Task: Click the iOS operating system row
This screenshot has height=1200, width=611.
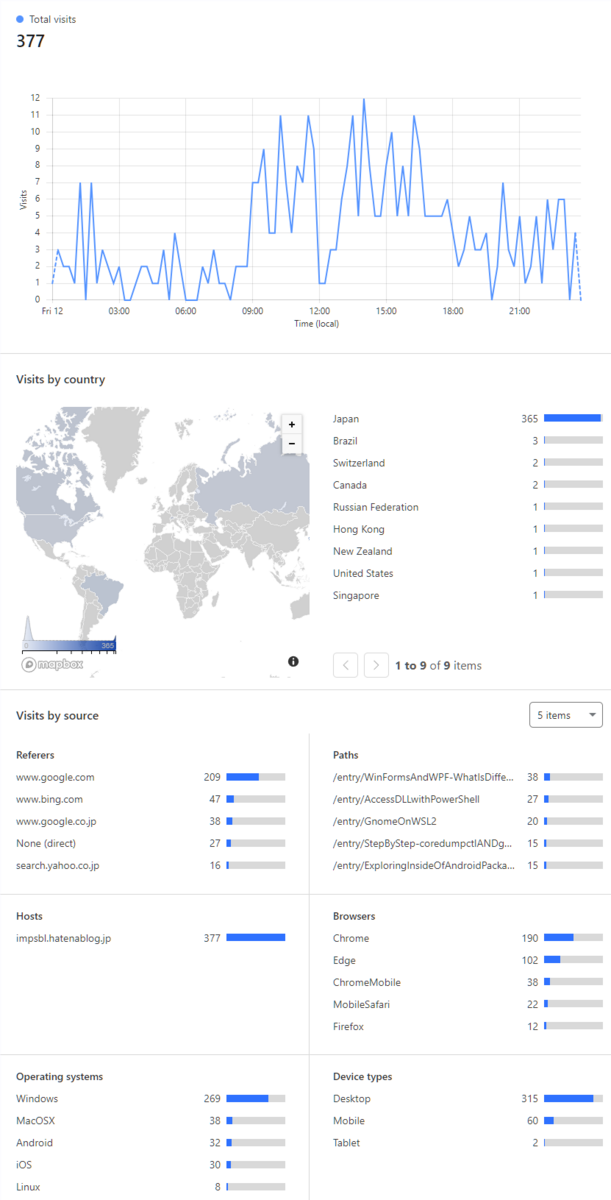Action: tap(151, 1165)
